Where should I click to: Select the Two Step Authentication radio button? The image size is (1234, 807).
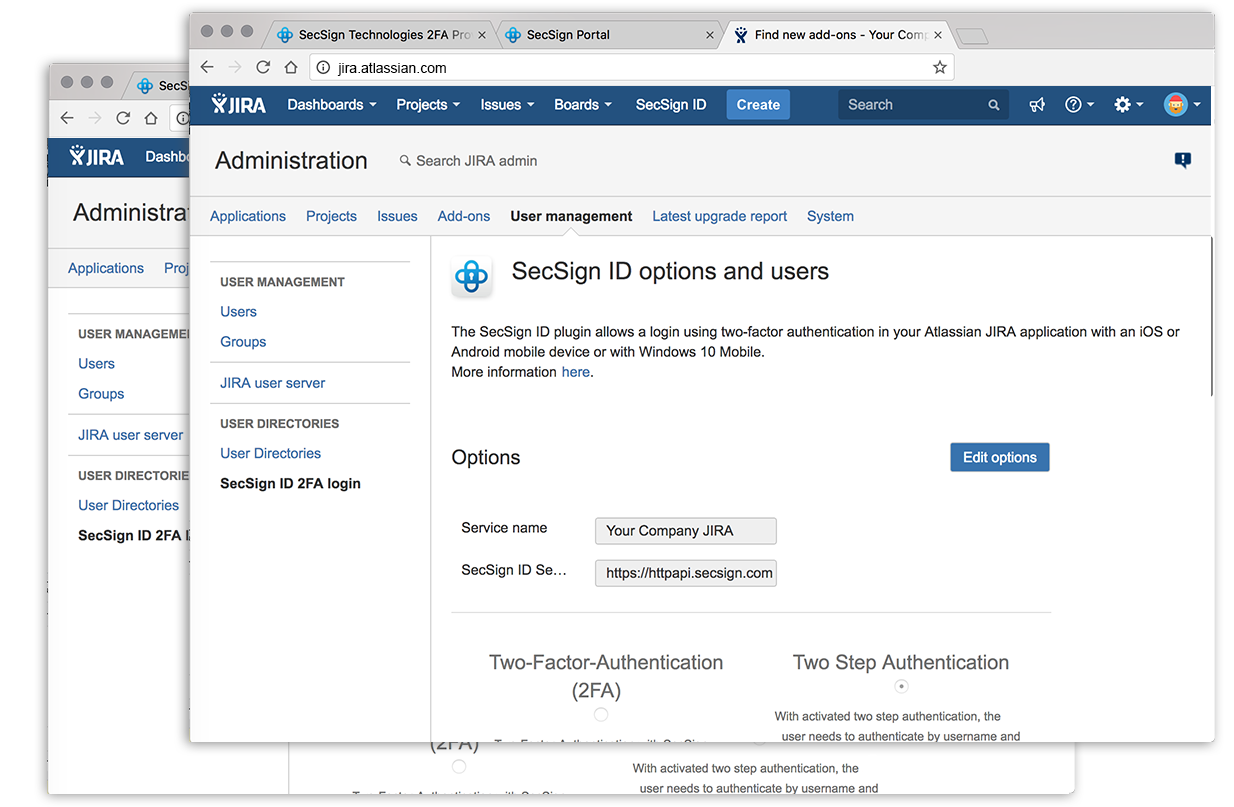click(901, 687)
